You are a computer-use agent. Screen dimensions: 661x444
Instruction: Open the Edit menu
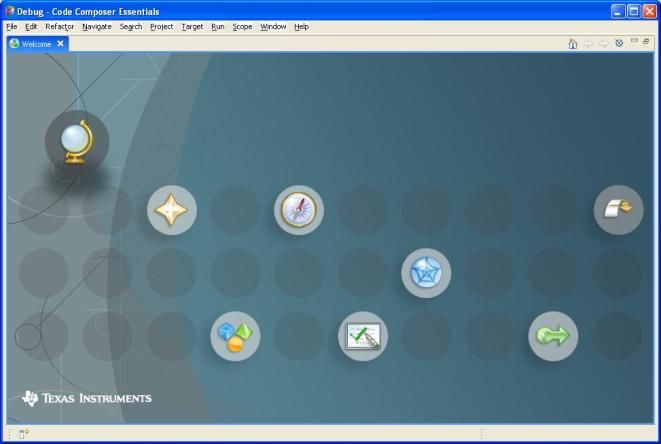pyautogui.click(x=31, y=27)
